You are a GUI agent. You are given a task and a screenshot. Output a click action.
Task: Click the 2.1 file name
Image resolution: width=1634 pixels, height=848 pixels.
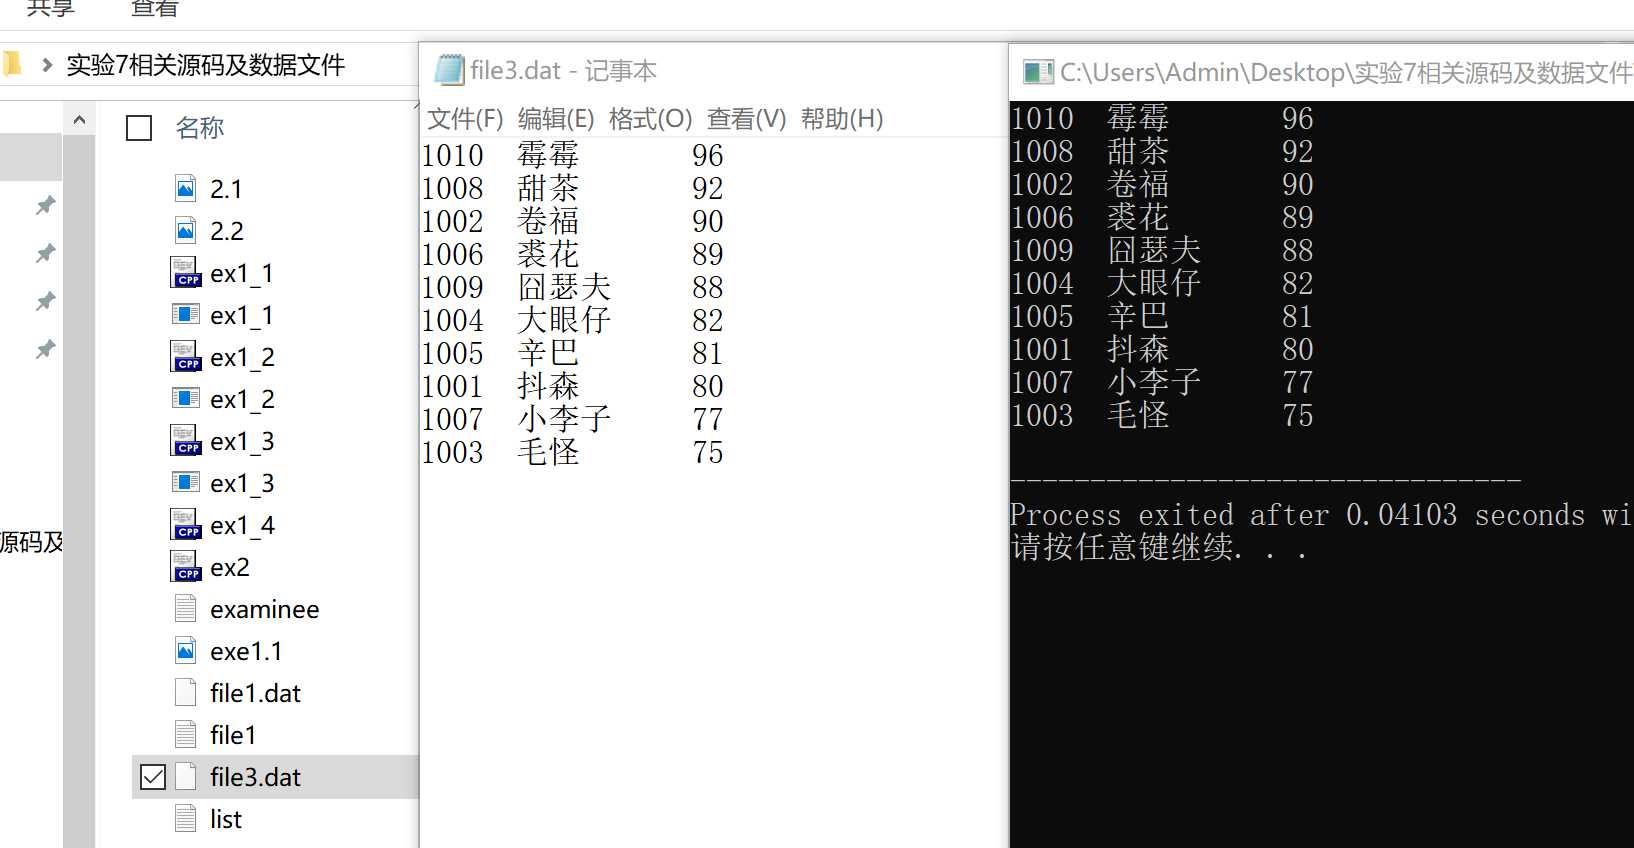click(x=226, y=189)
